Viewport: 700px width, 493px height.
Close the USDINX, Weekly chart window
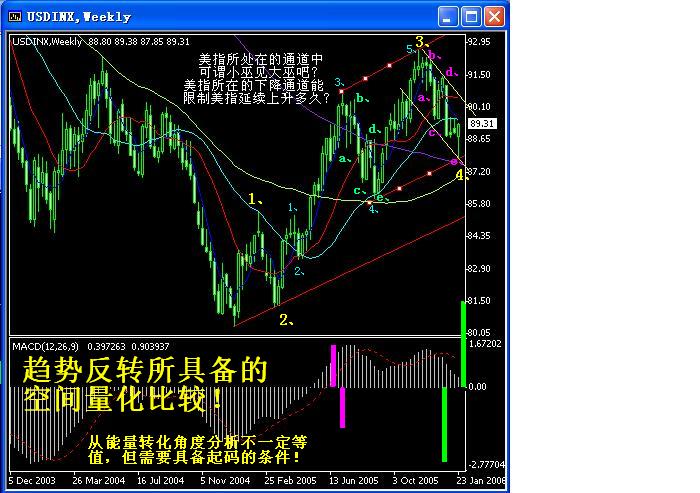coord(494,17)
